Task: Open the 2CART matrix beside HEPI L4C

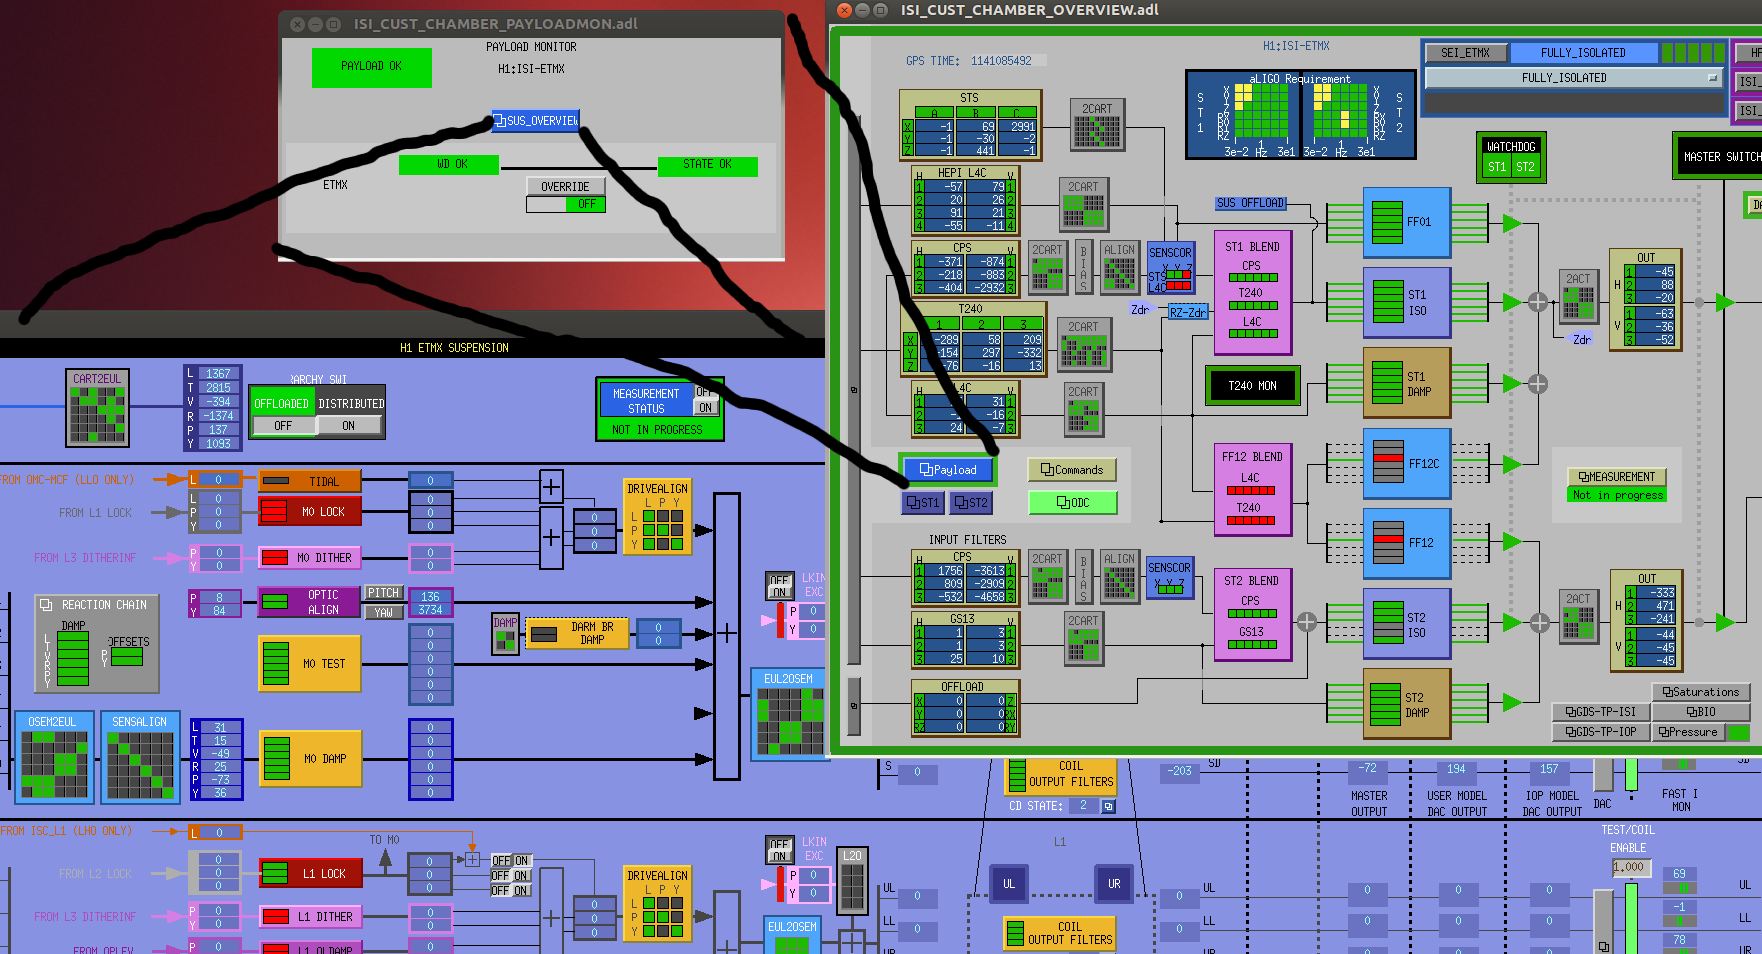Action: pos(1083,203)
